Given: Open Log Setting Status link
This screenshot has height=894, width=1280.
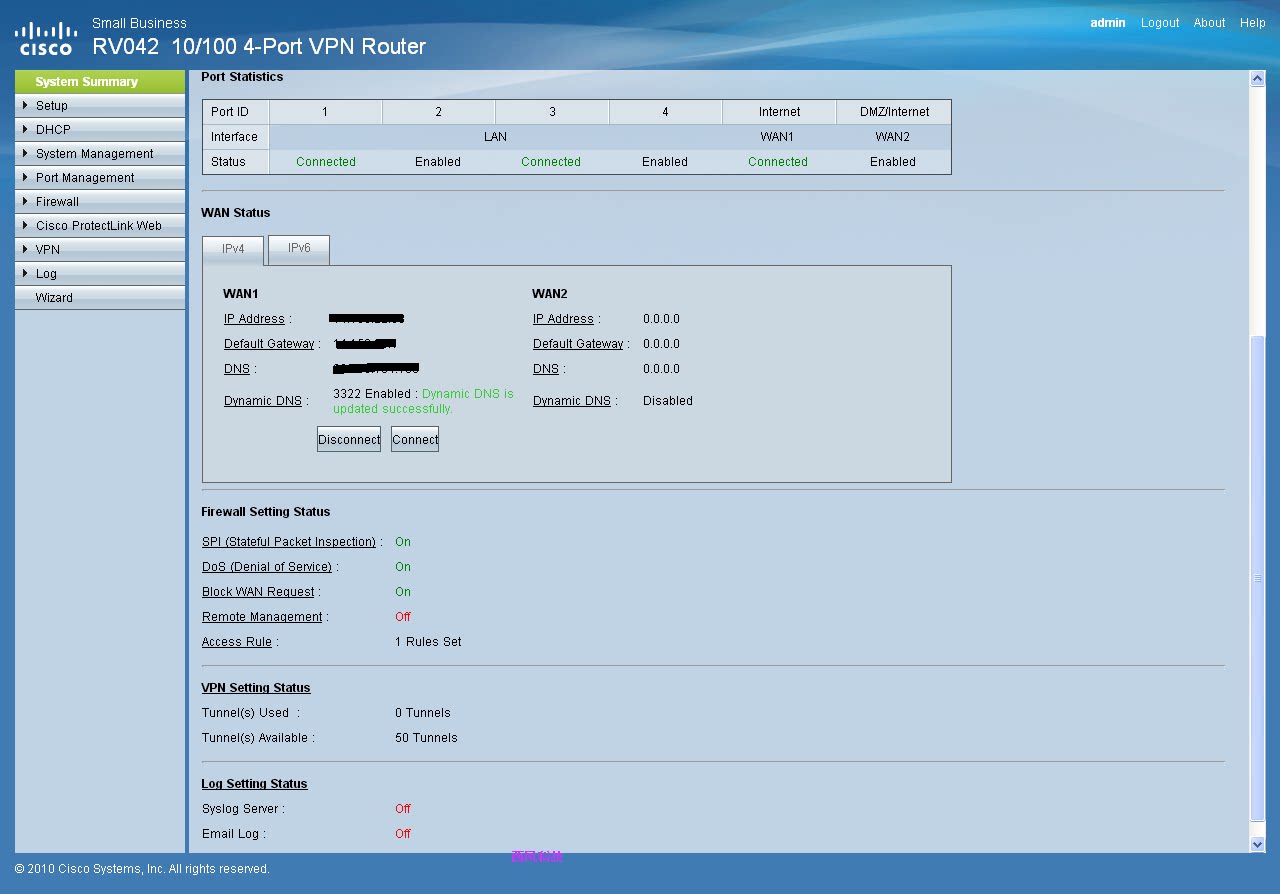Looking at the screenshot, I should pyautogui.click(x=255, y=784).
